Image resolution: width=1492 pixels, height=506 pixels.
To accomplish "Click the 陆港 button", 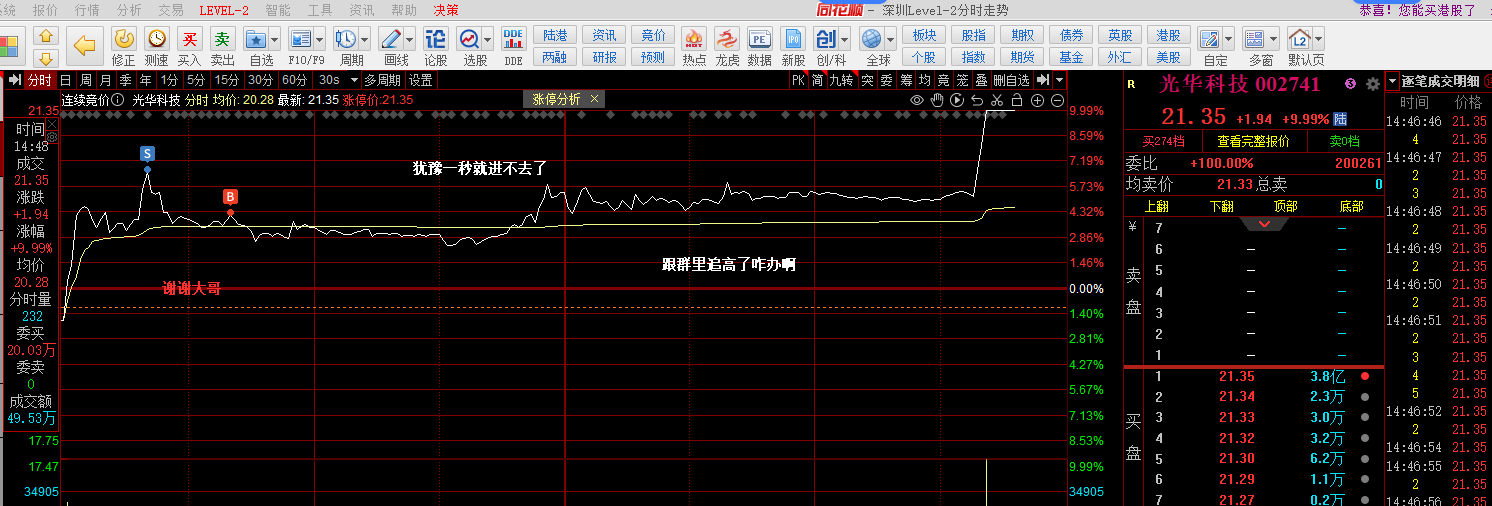I will point(554,35).
